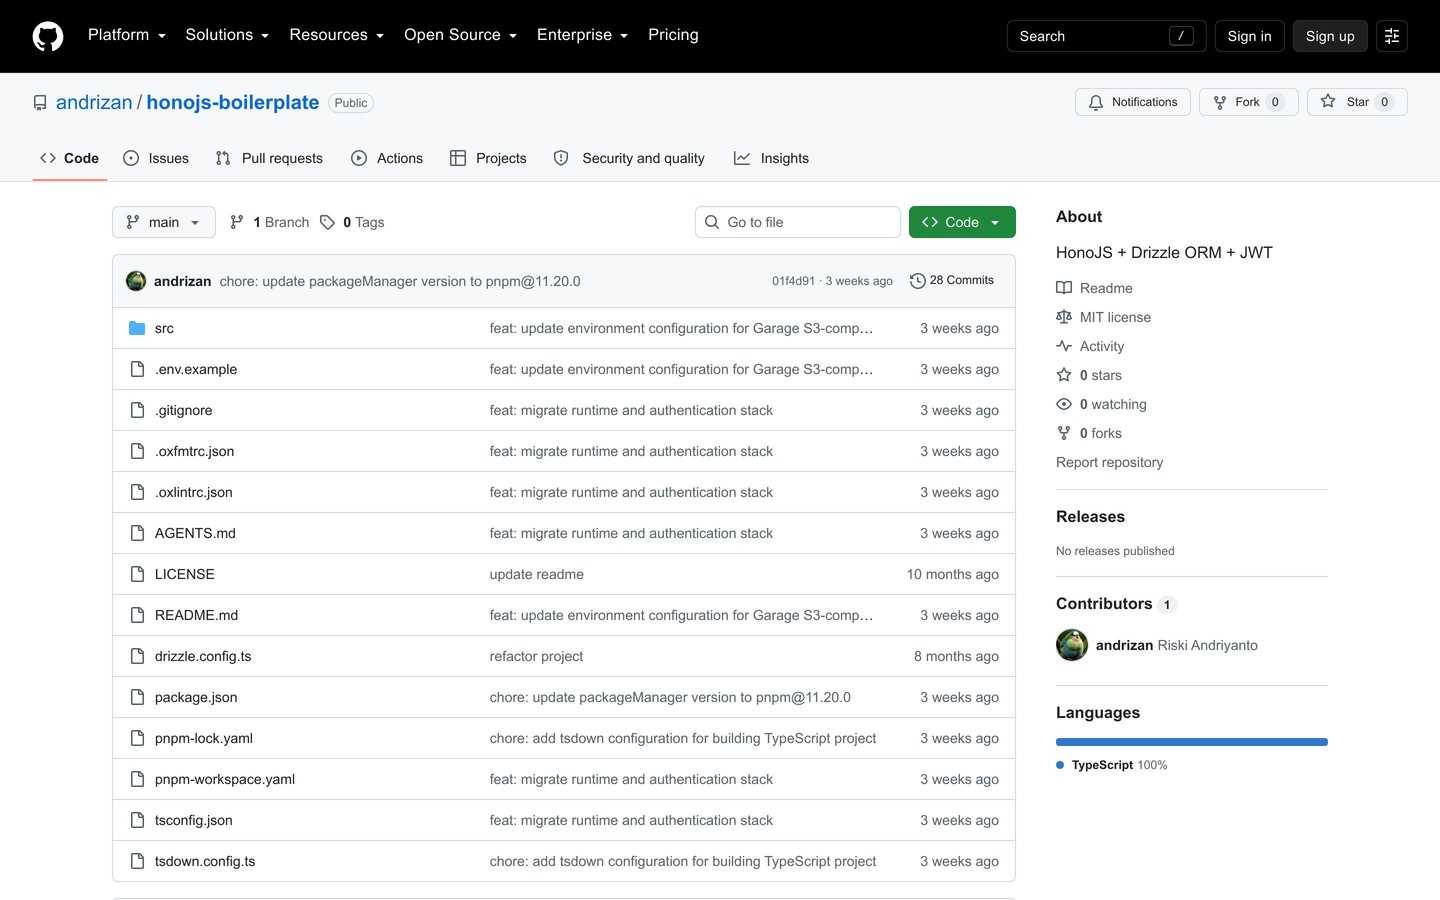Viewport: 1440px width, 900px height.
Task: Click the tag icon beside Tags
Action: 327,222
